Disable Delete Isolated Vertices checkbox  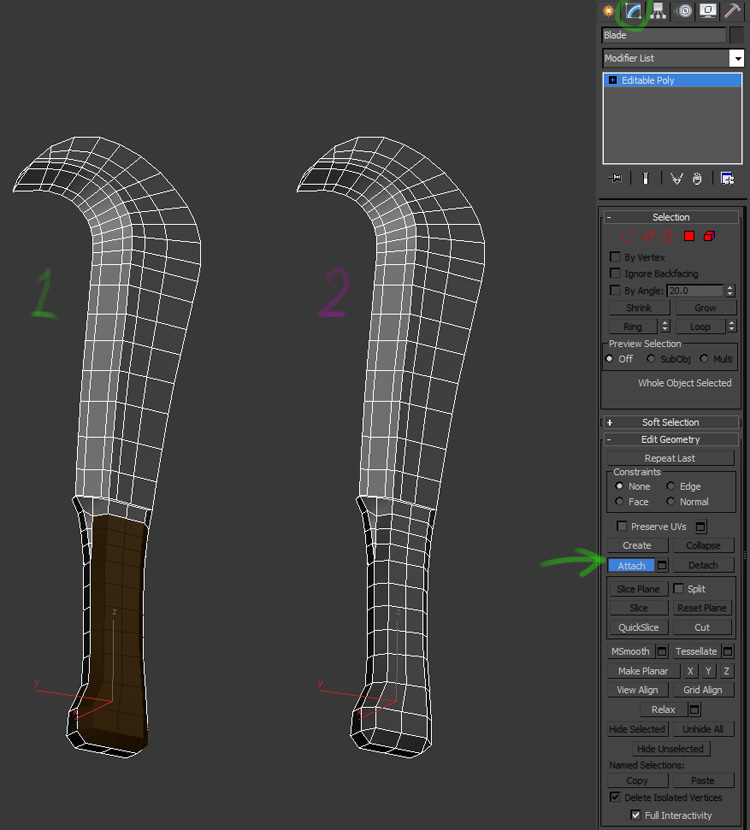pos(615,797)
